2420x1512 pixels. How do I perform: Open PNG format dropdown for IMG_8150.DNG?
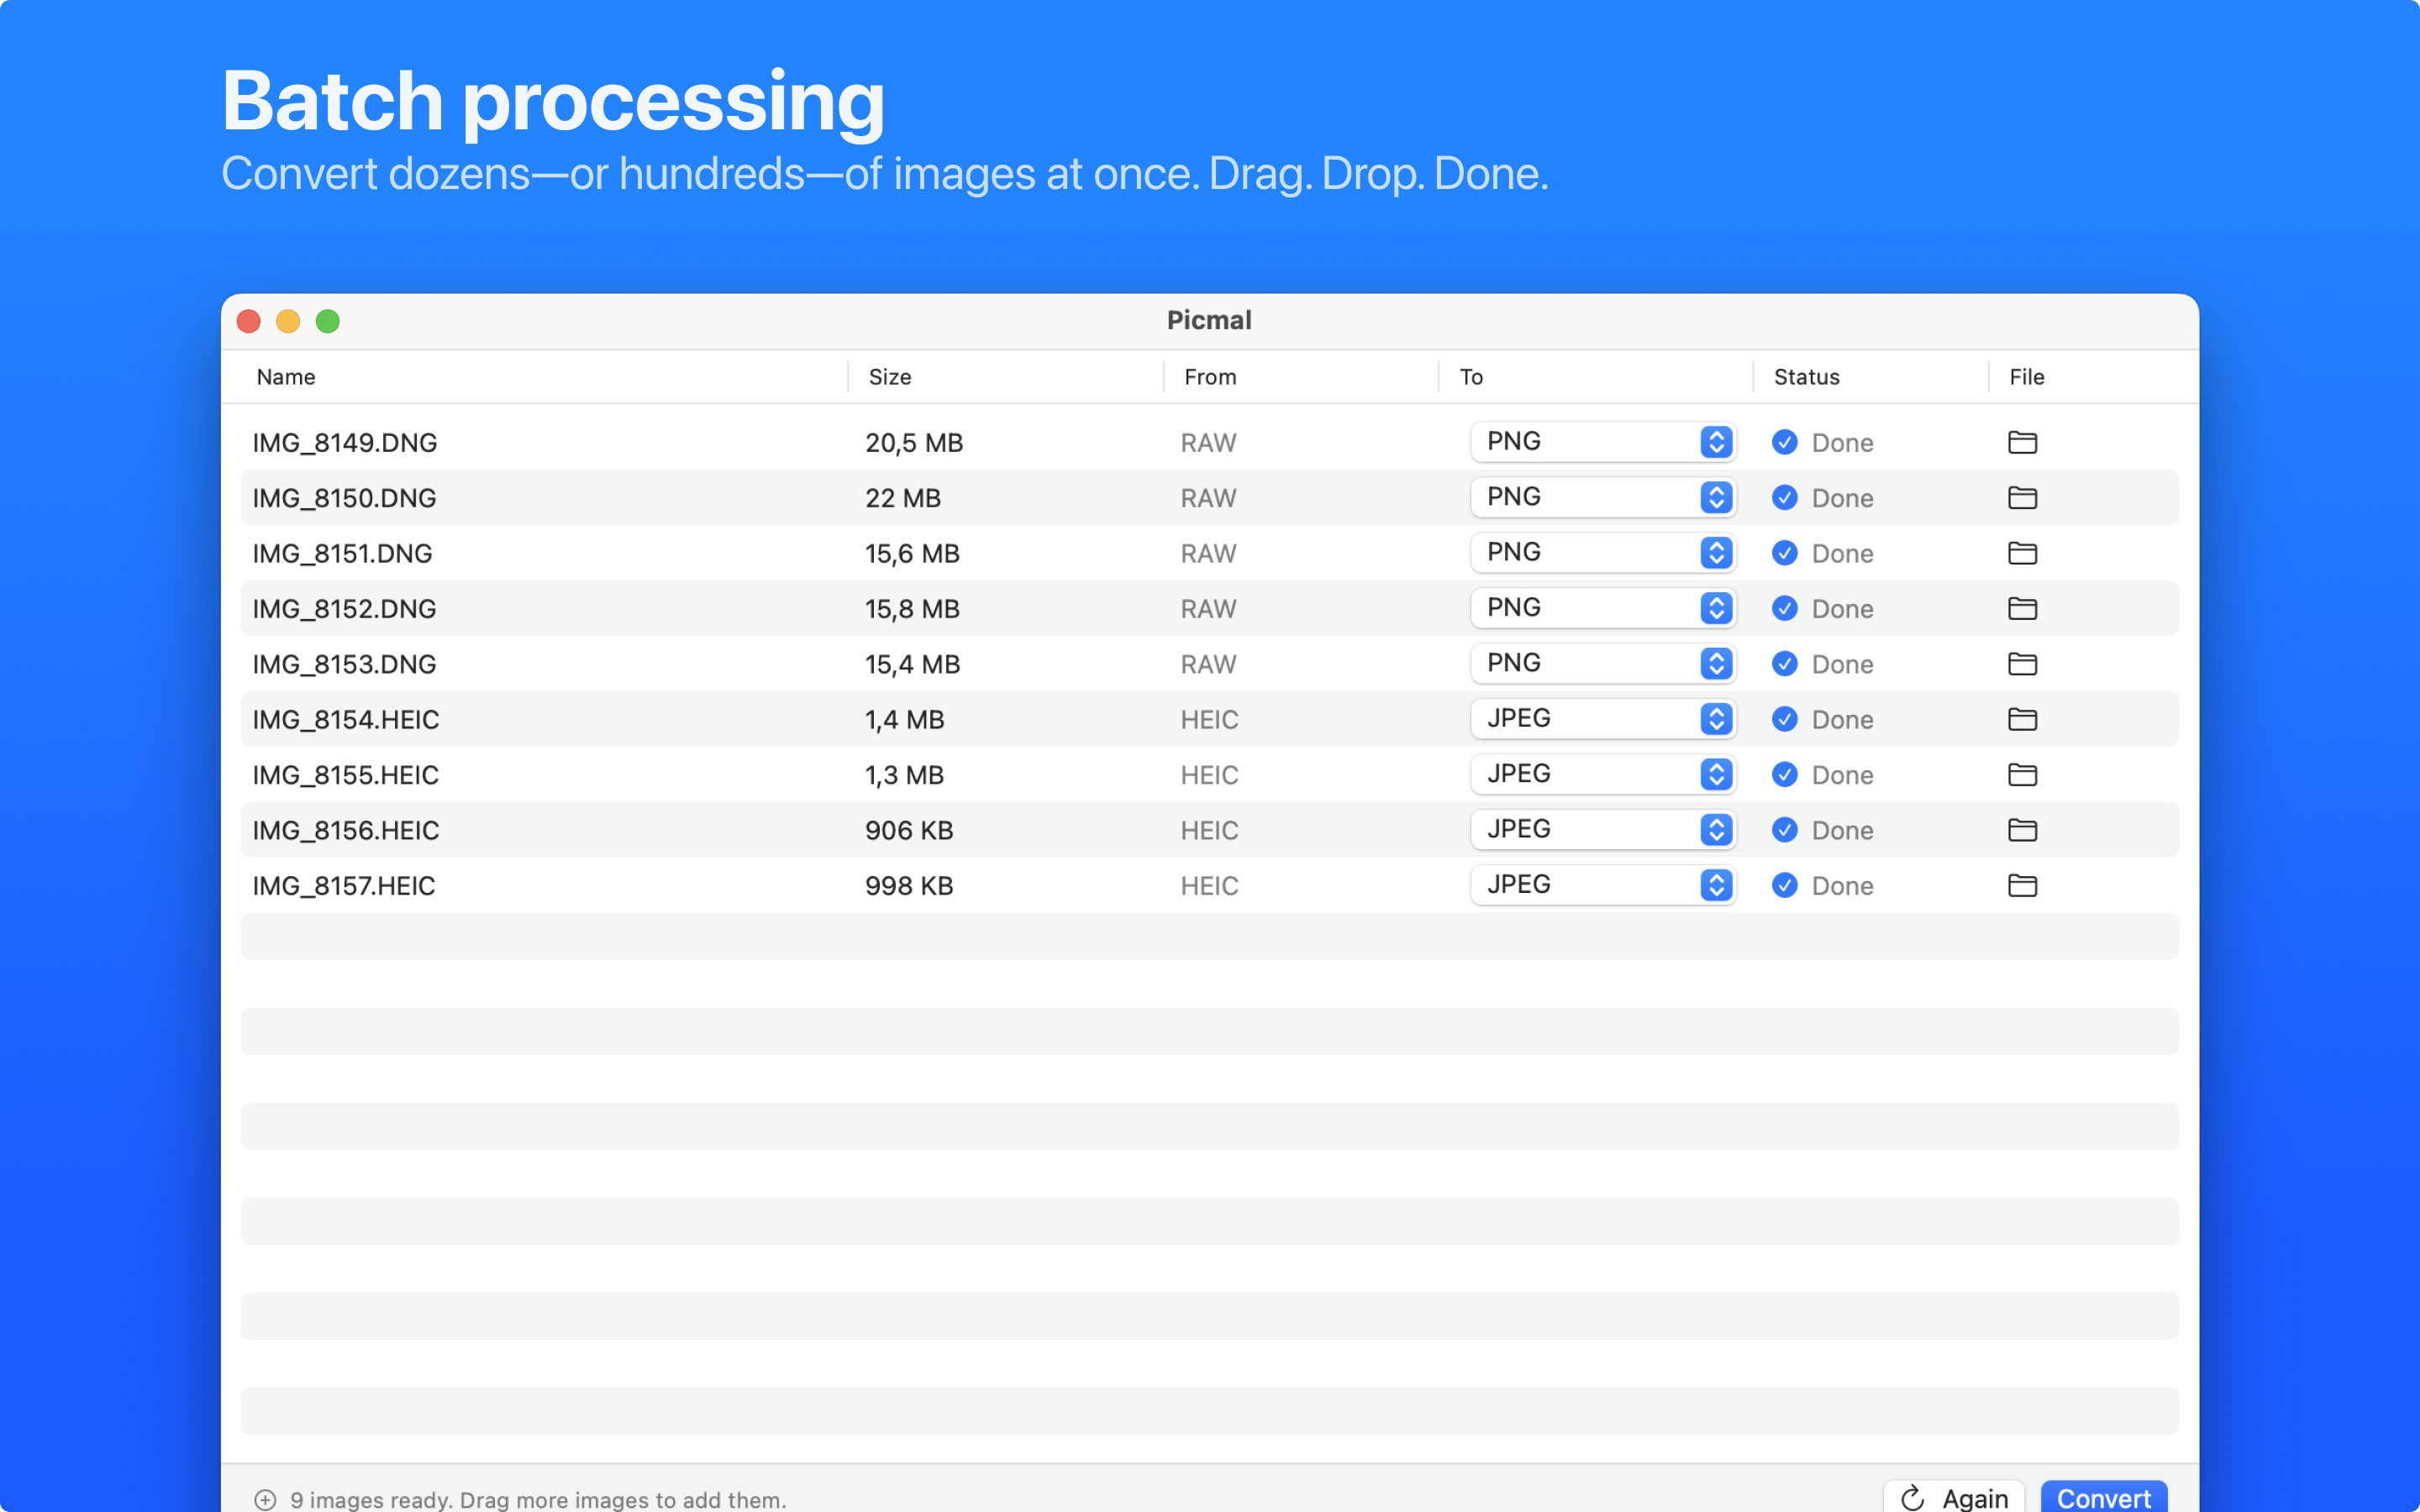[x=1603, y=497]
